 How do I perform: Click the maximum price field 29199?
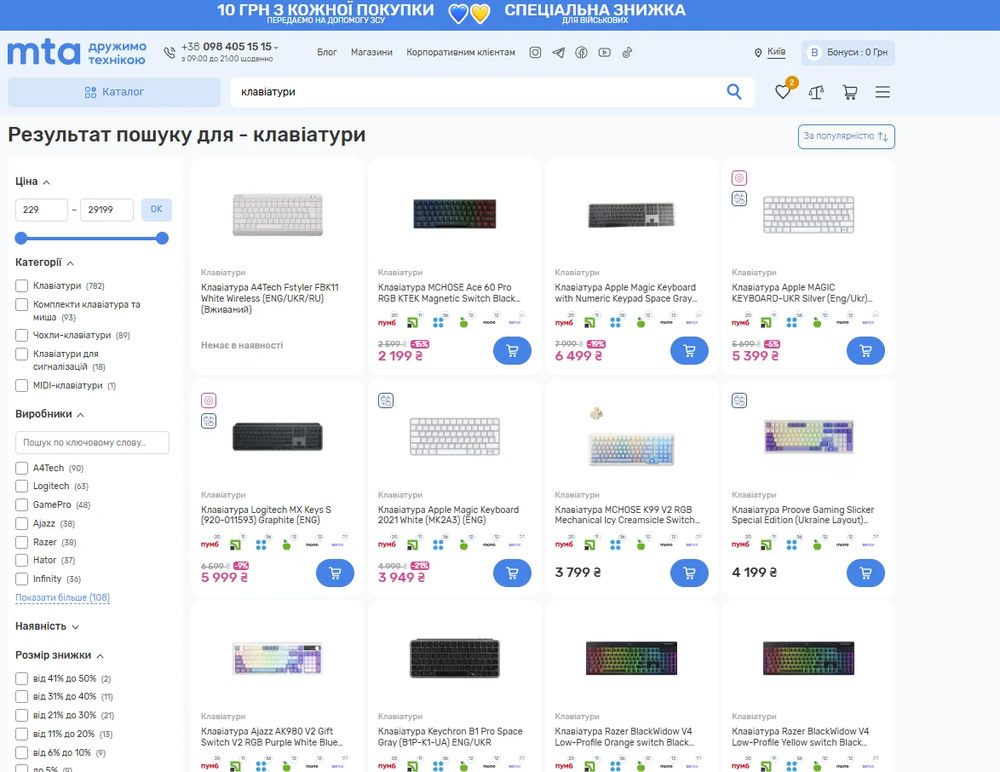coord(107,209)
